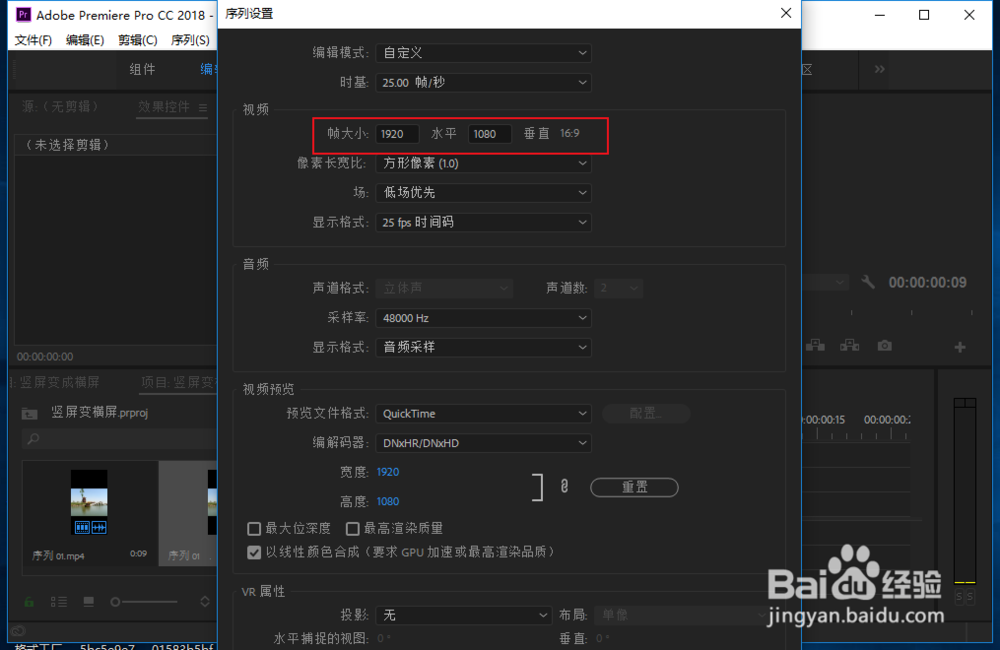Viewport: 1000px width, 650px height.
Task: Open the 场 field order dropdown
Action: 483,193
